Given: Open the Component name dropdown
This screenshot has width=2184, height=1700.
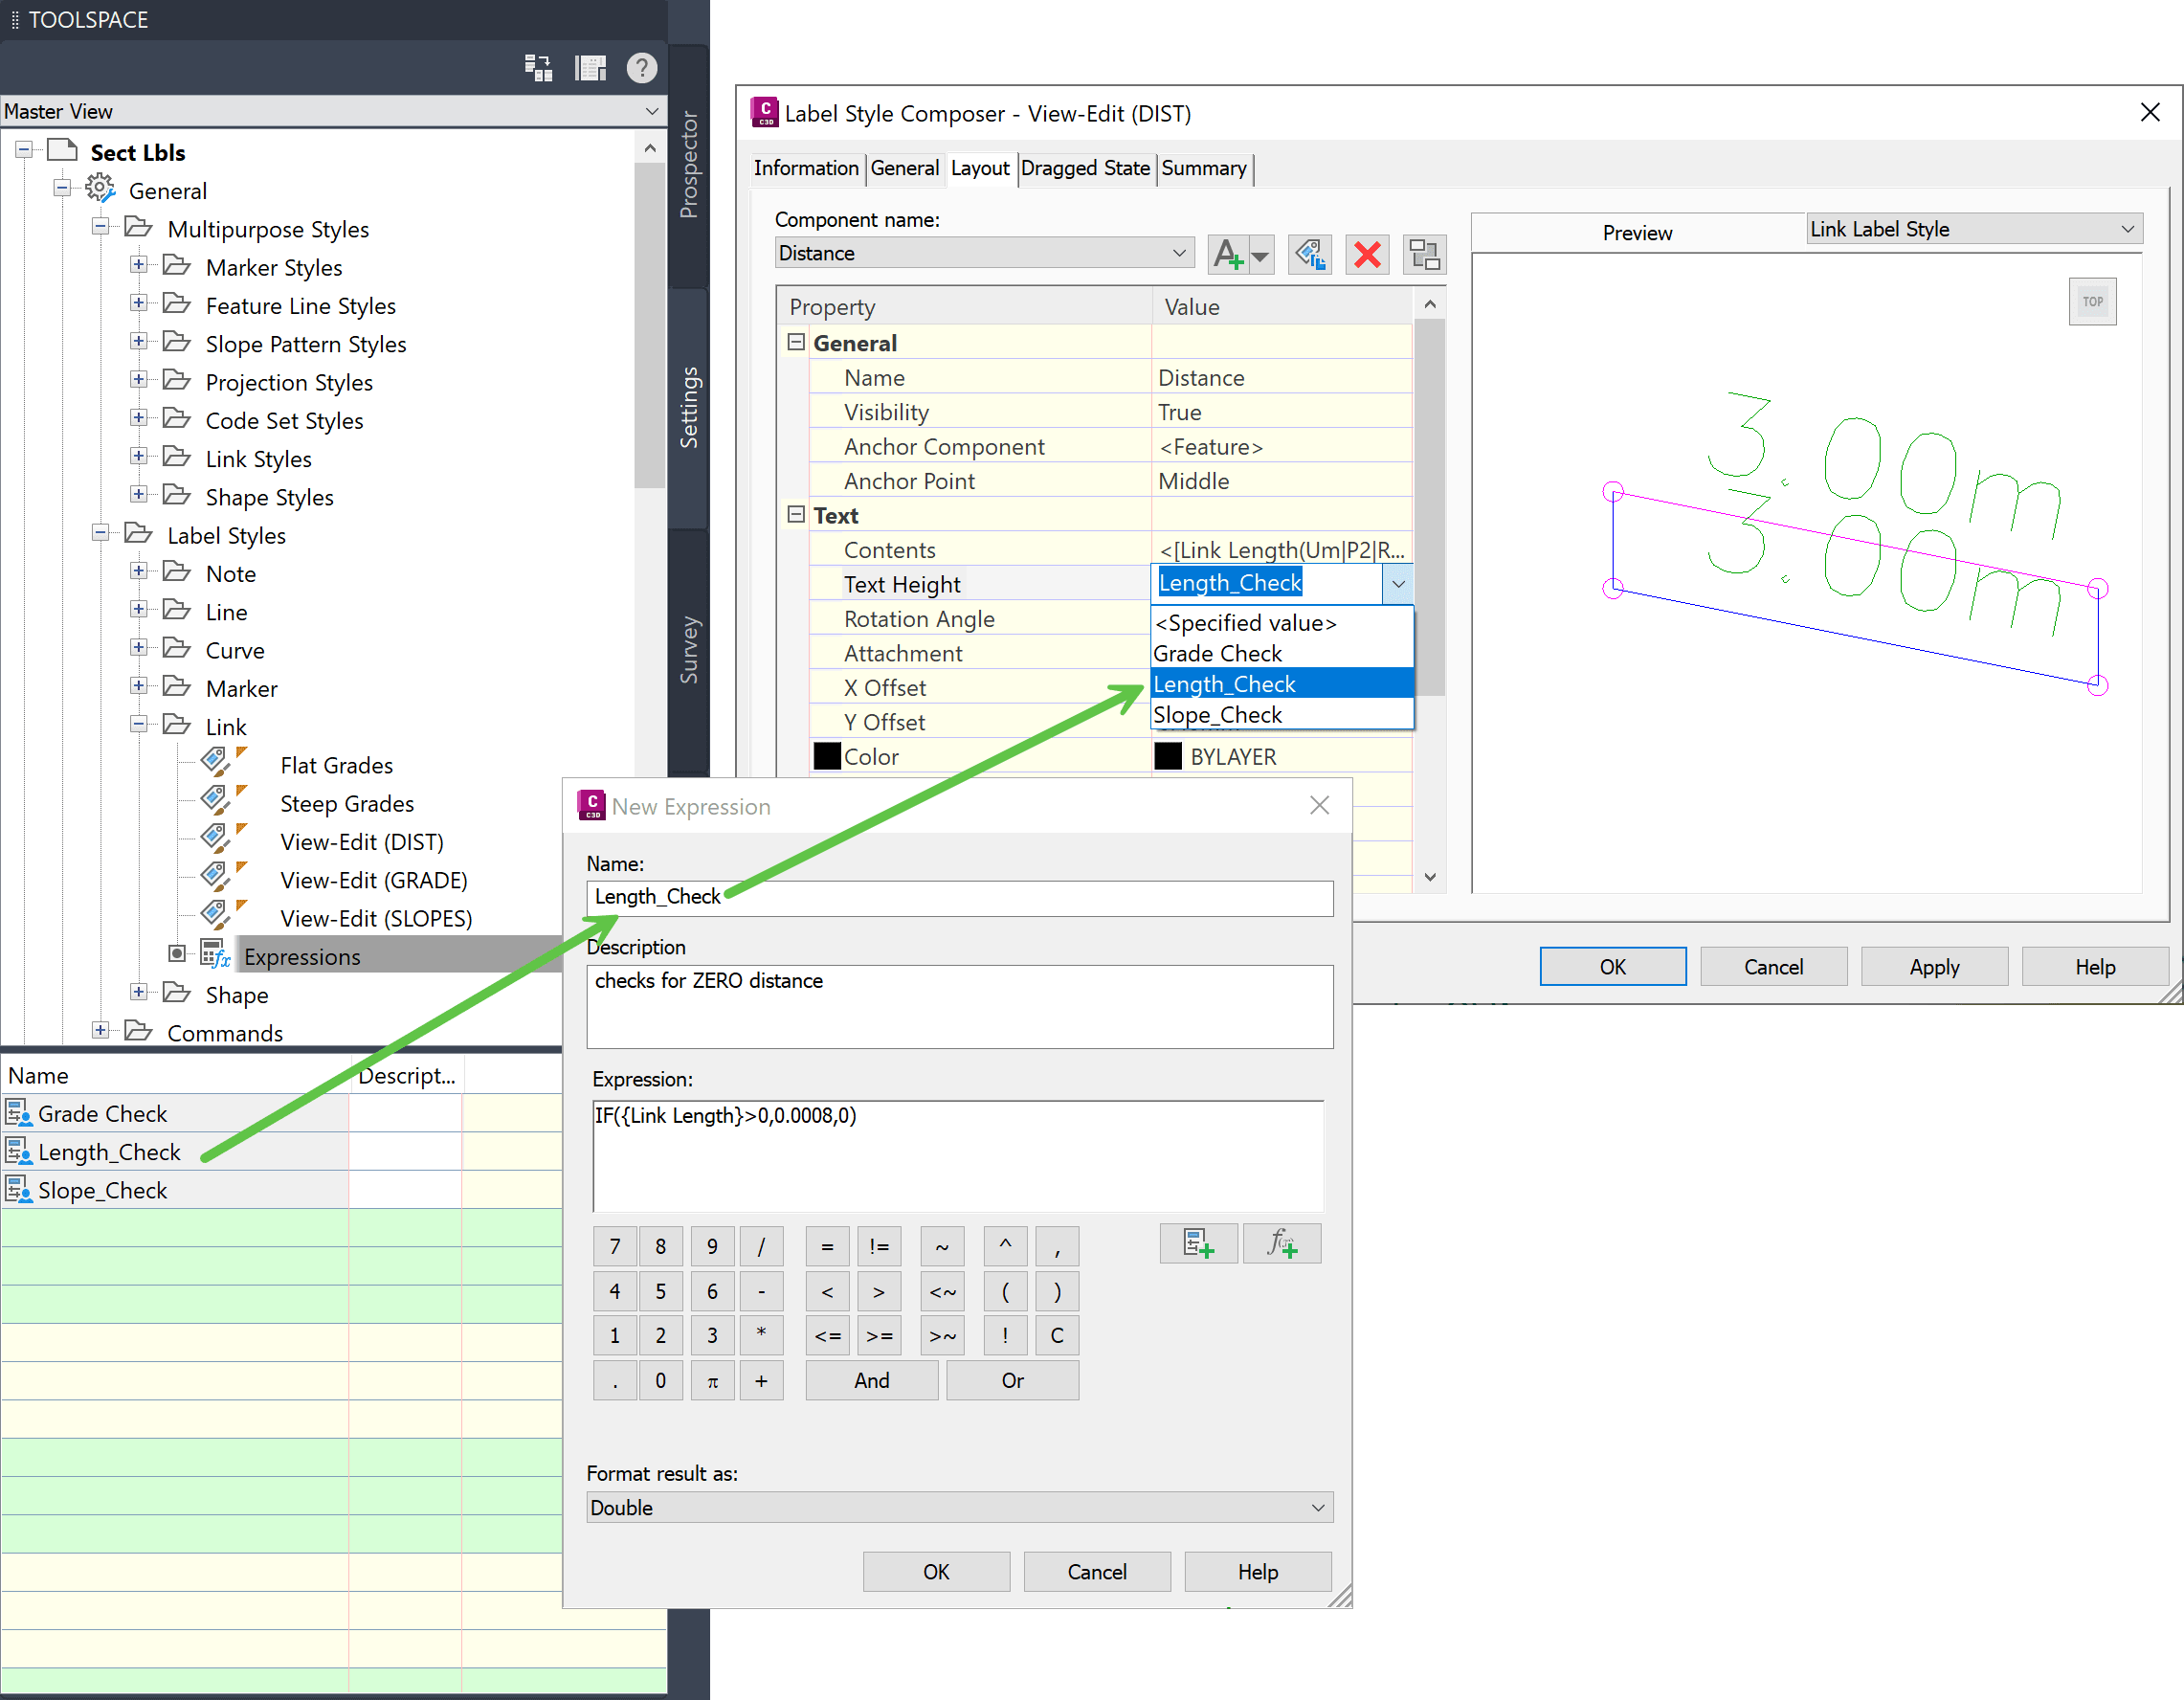Looking at the screenshot, I should click(x=1179, y=253).
